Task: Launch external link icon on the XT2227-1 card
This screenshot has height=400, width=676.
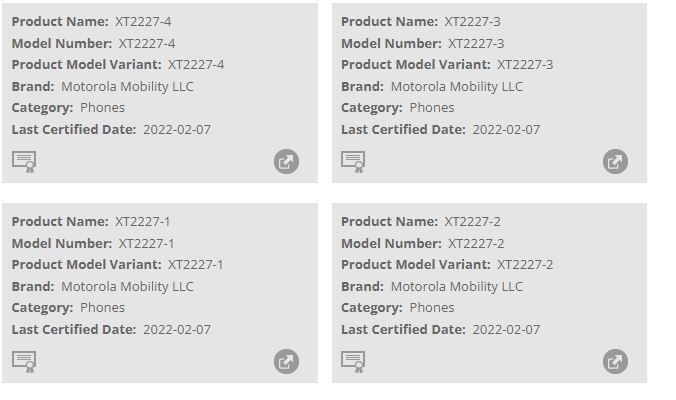Action: [x=287, y=361]
